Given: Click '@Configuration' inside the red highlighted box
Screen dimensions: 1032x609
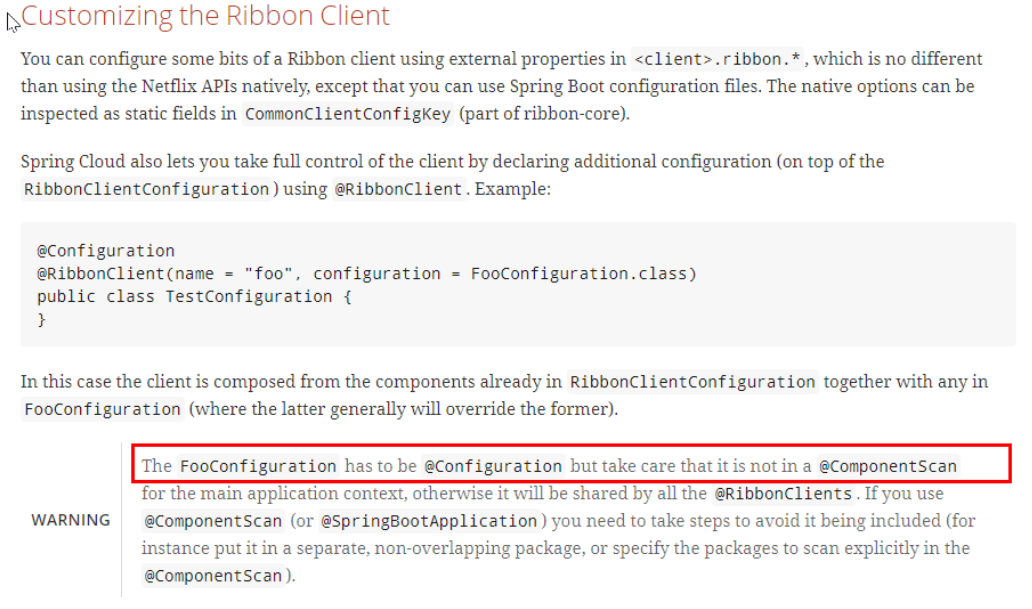Looking at the screenshot, I should click(x=493, y=466).
